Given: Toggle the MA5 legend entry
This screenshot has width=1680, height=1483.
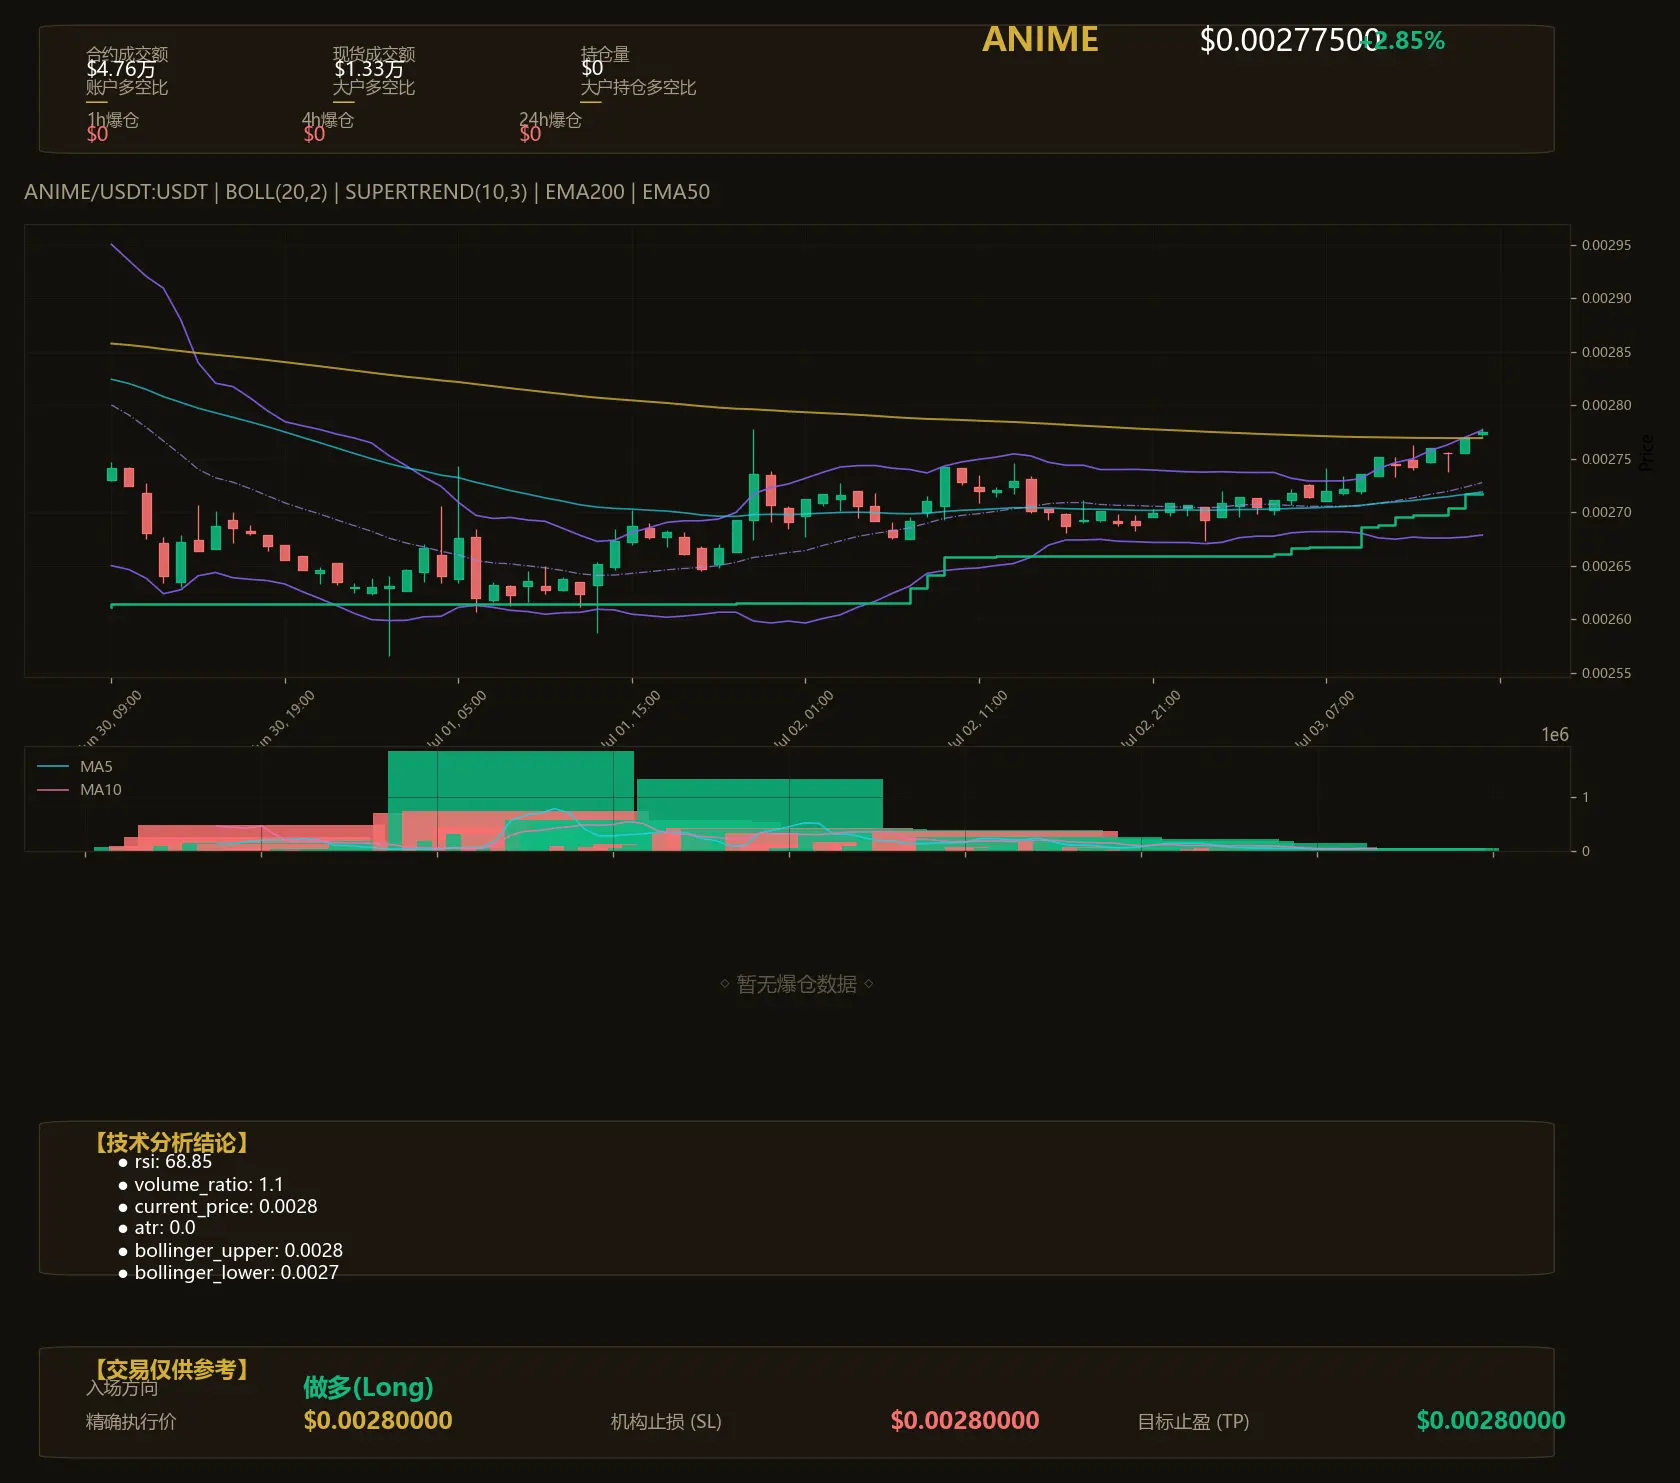Looking at the screenshot, I should coord(75,767).
